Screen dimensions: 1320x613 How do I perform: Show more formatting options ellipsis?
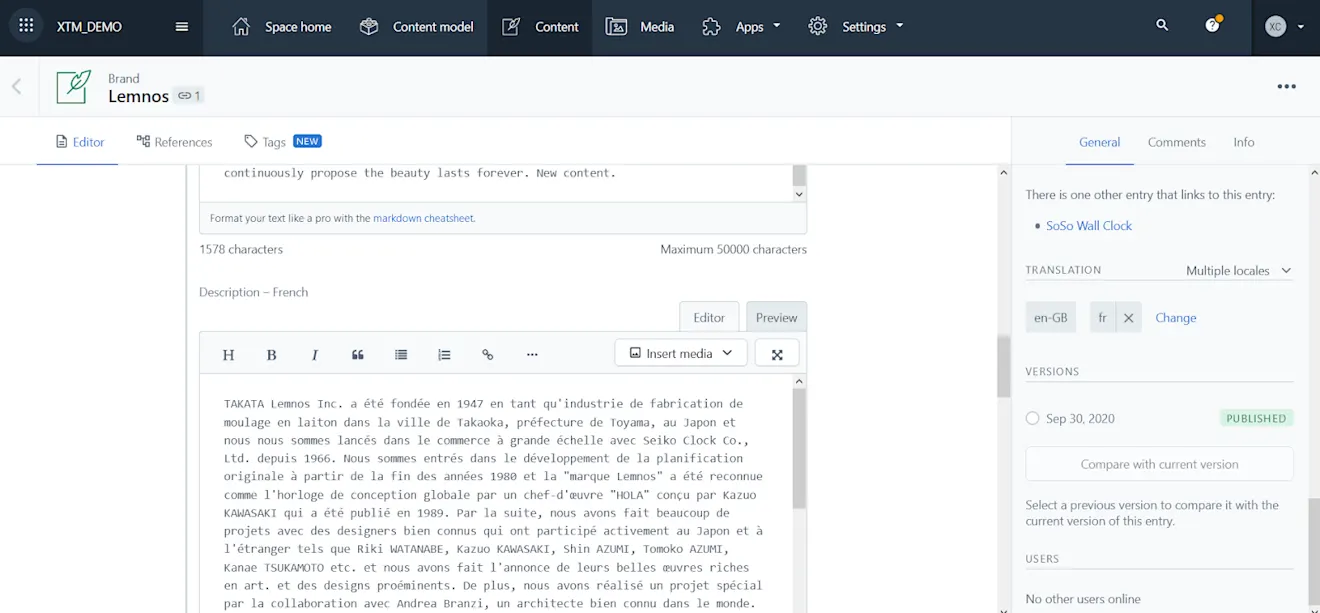(532, 354)
